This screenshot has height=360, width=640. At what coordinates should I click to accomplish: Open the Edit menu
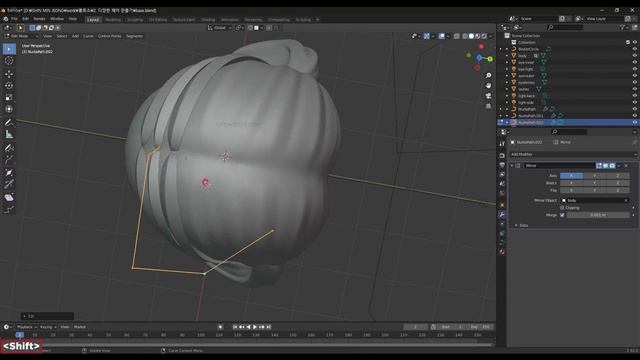(x=25, y=19)
